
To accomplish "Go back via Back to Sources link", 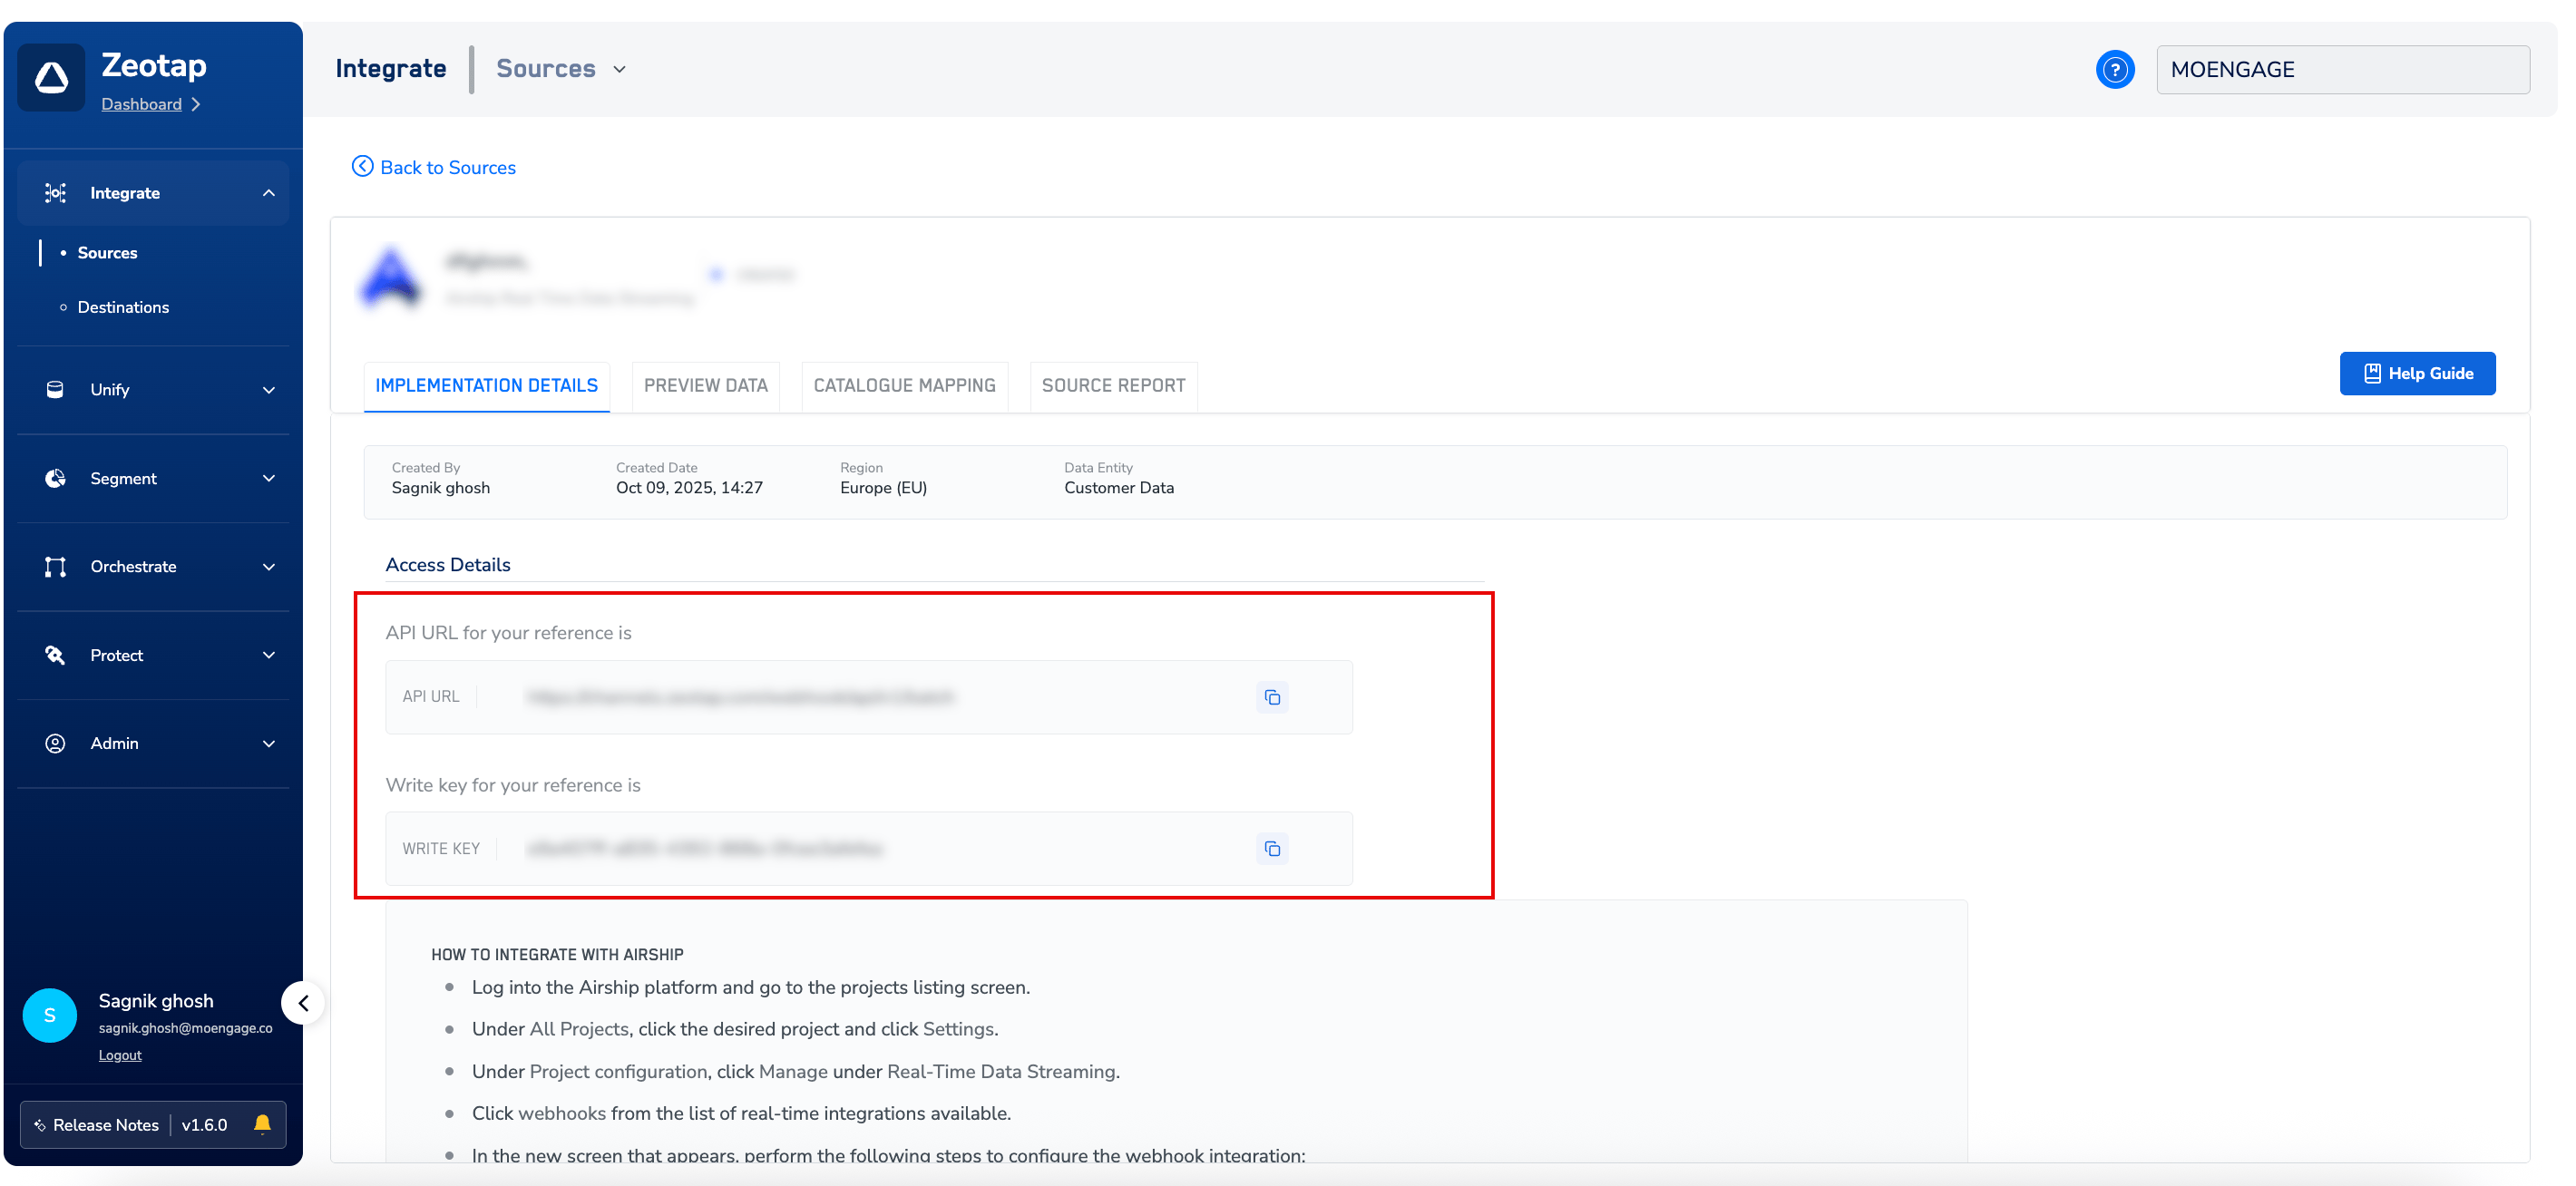I will coord(448,167).
